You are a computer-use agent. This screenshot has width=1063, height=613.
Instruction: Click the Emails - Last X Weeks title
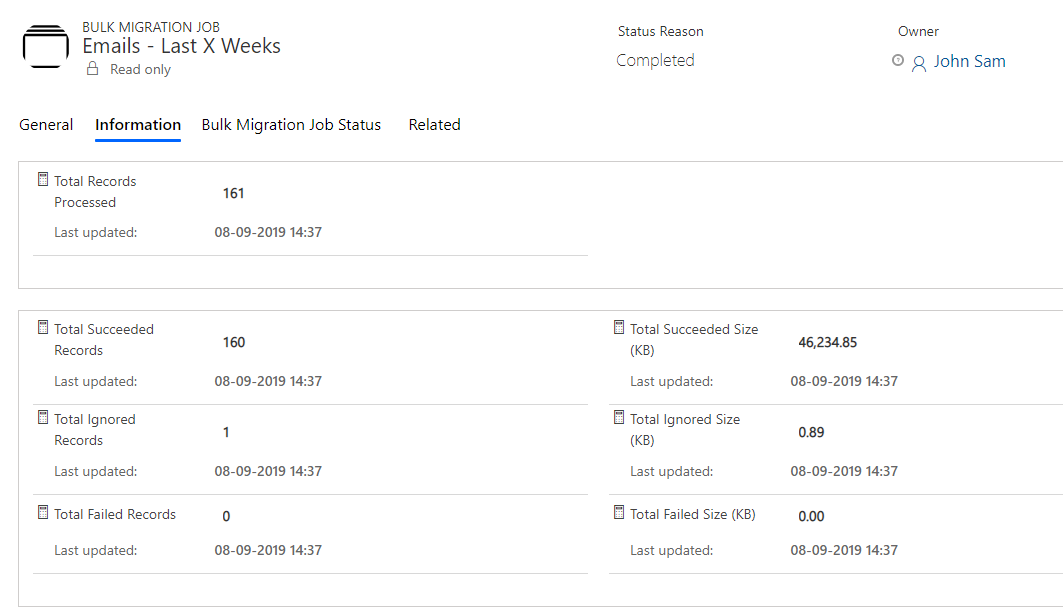181,46
